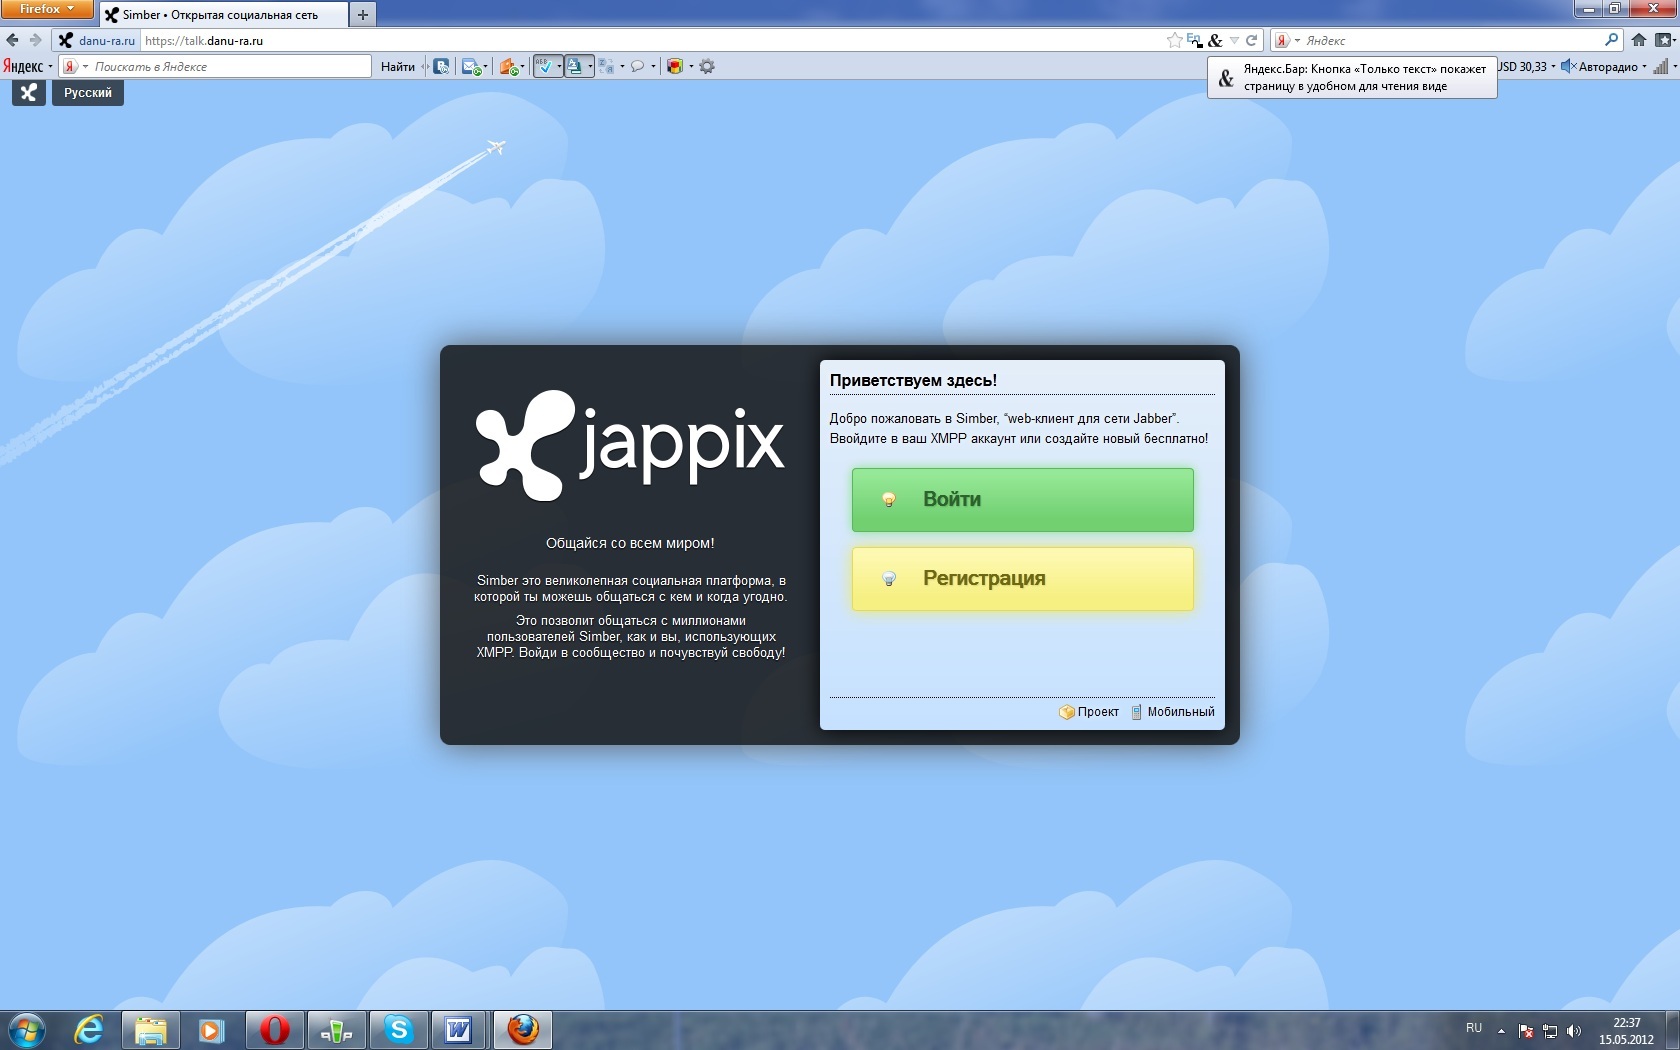Toggle the page translation toolbar button
The width and height of the screenshot is (1680, 1050).
[x=575, y=67]
